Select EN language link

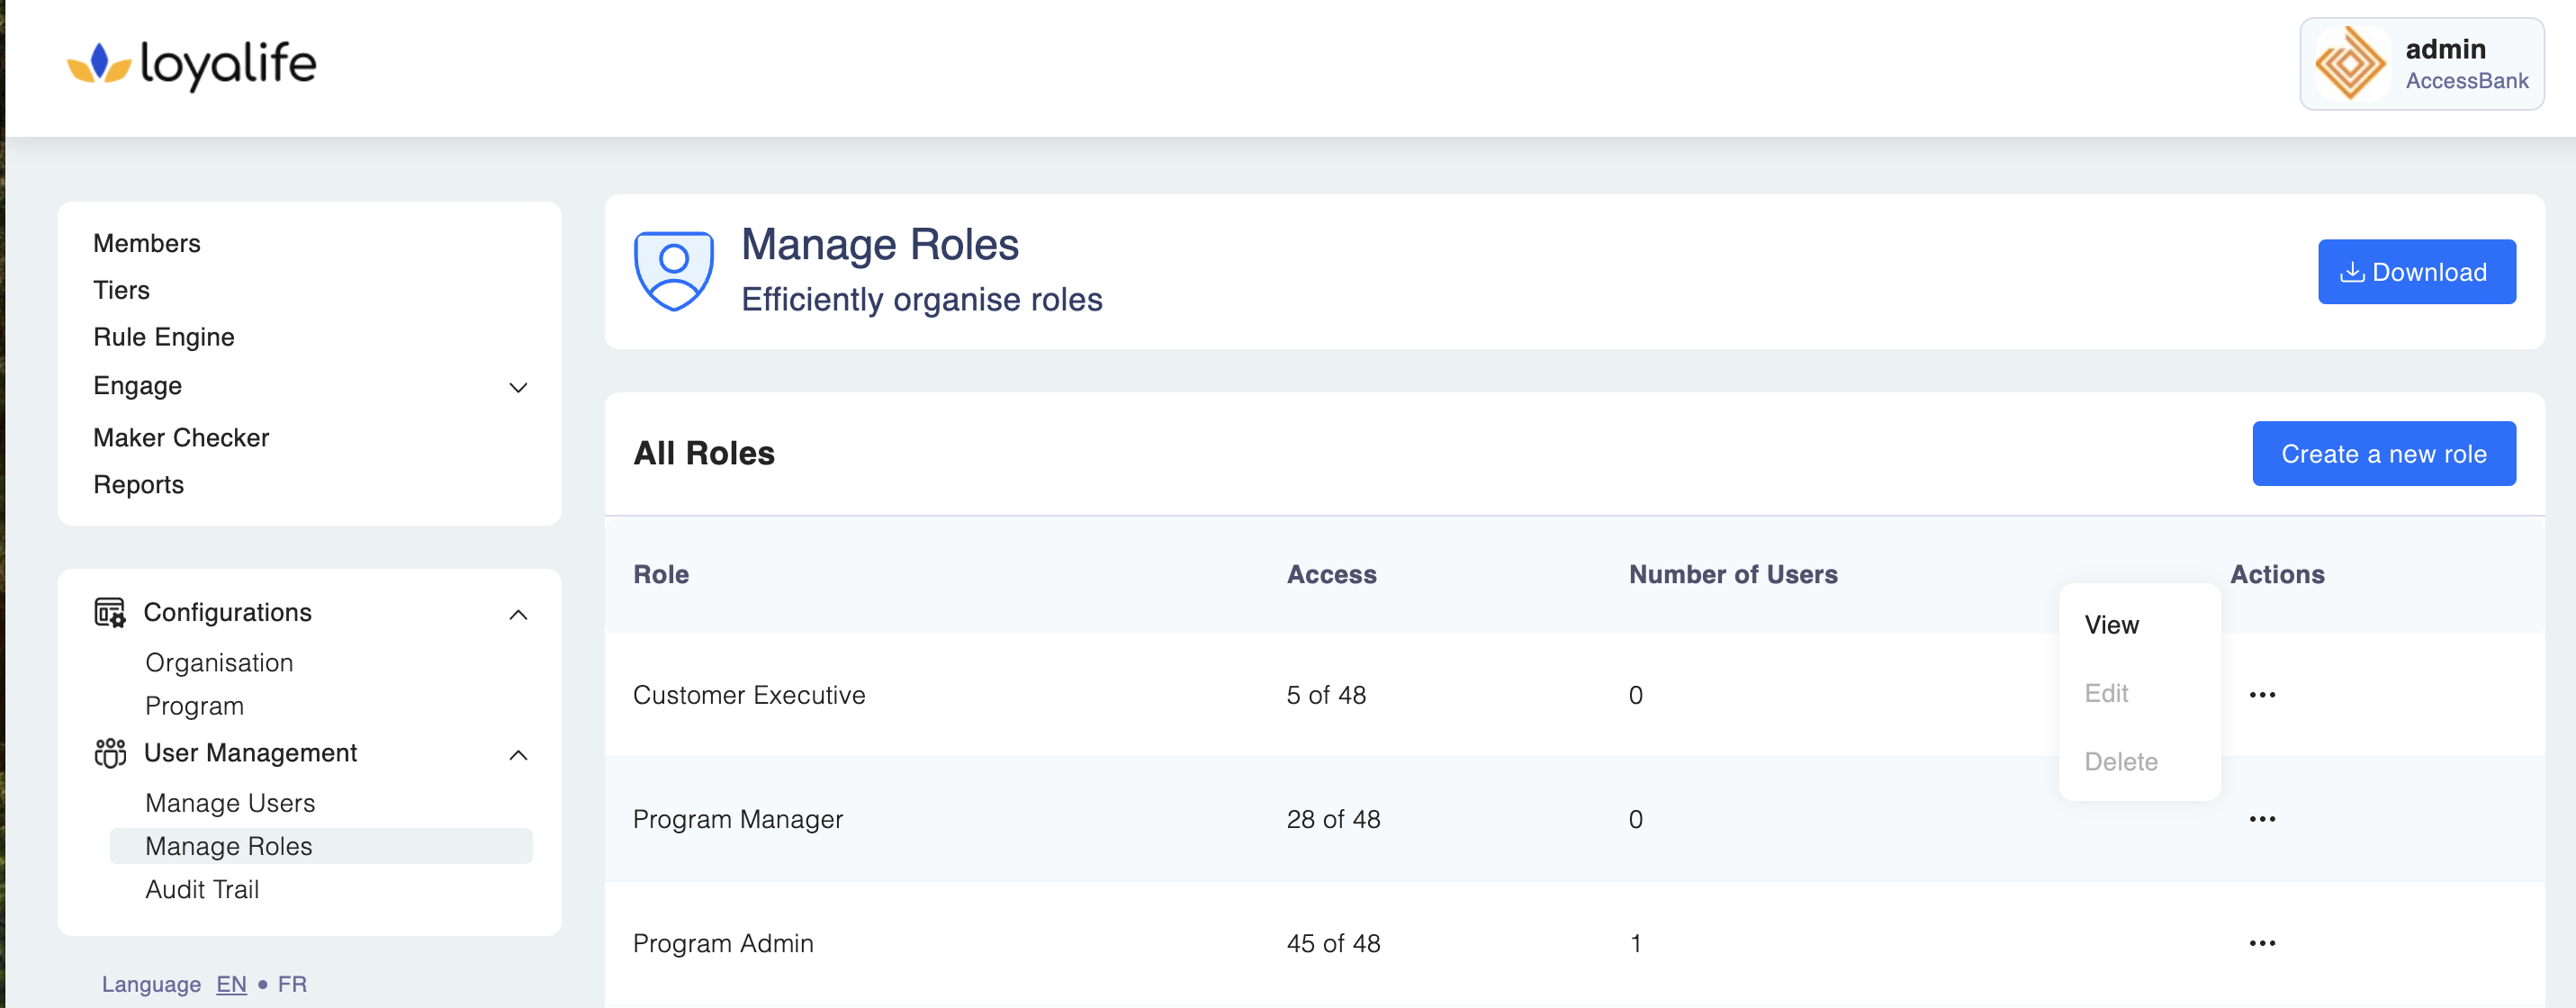pos(231,984)
